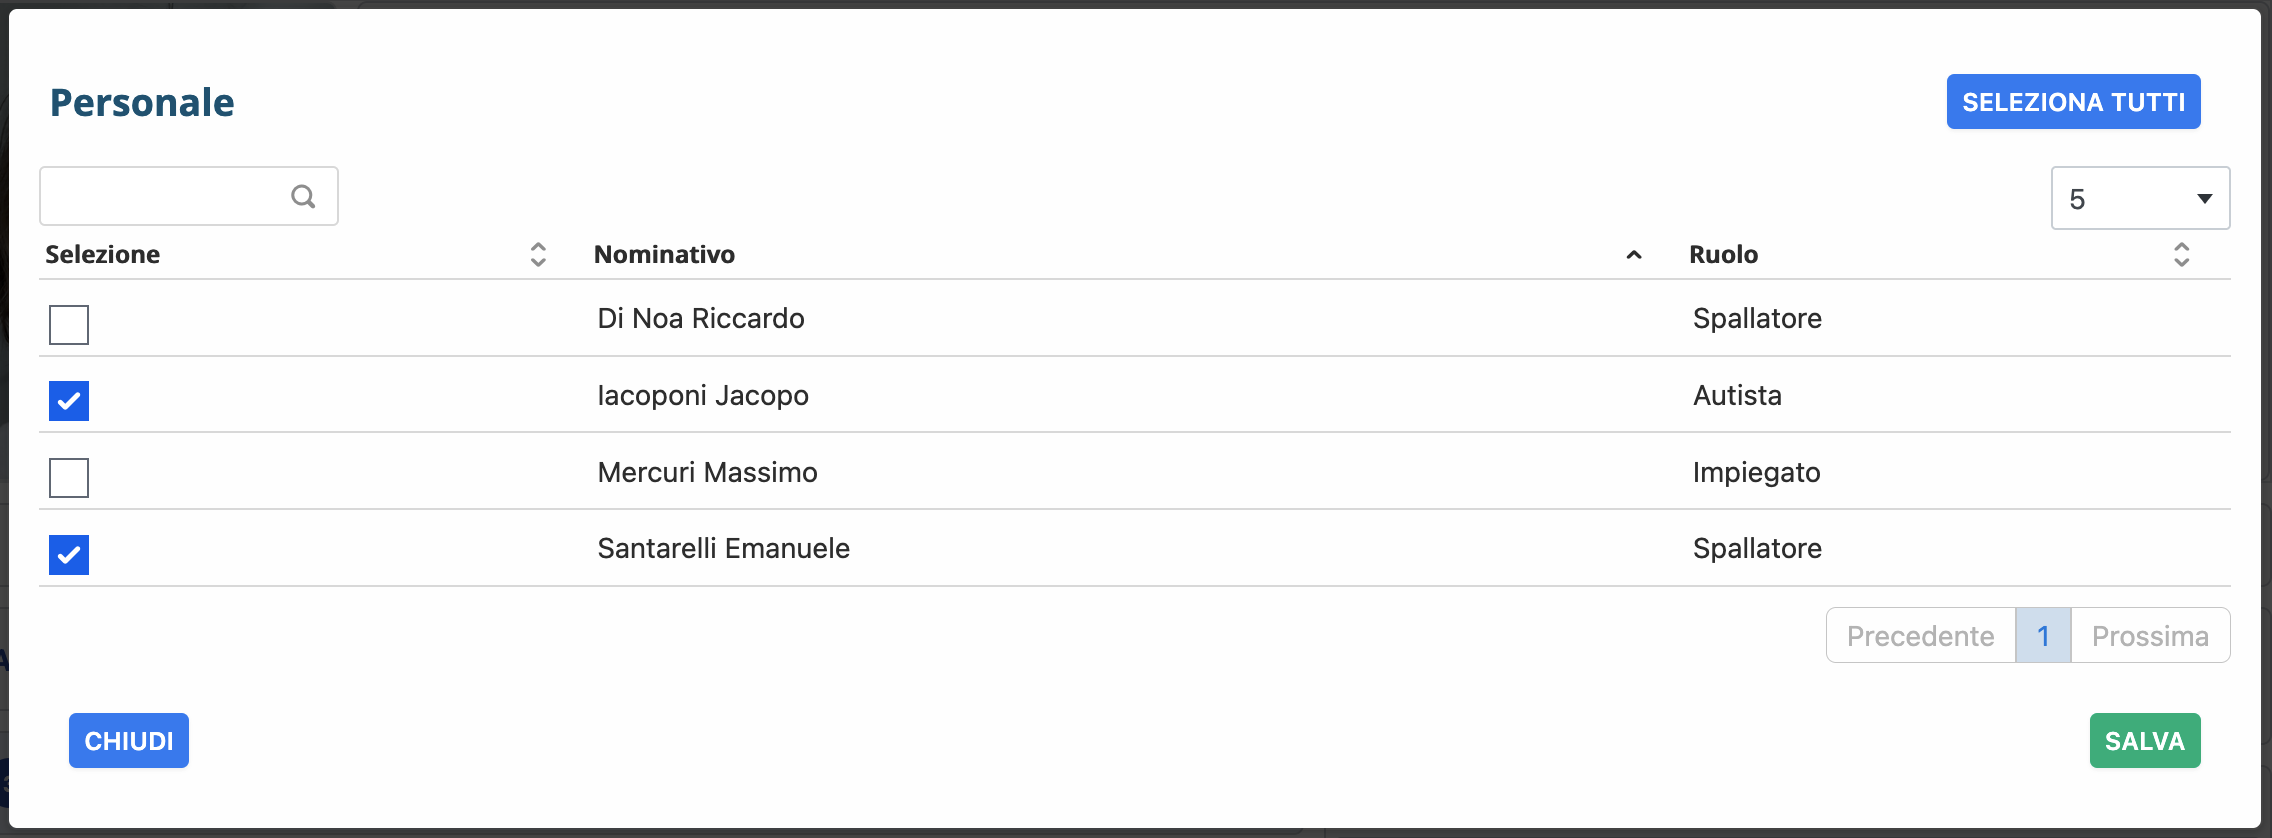The image size is (2272, 838).
Task: Check the Di Noa Riccardo checkbox
Action: click(69, 324)
